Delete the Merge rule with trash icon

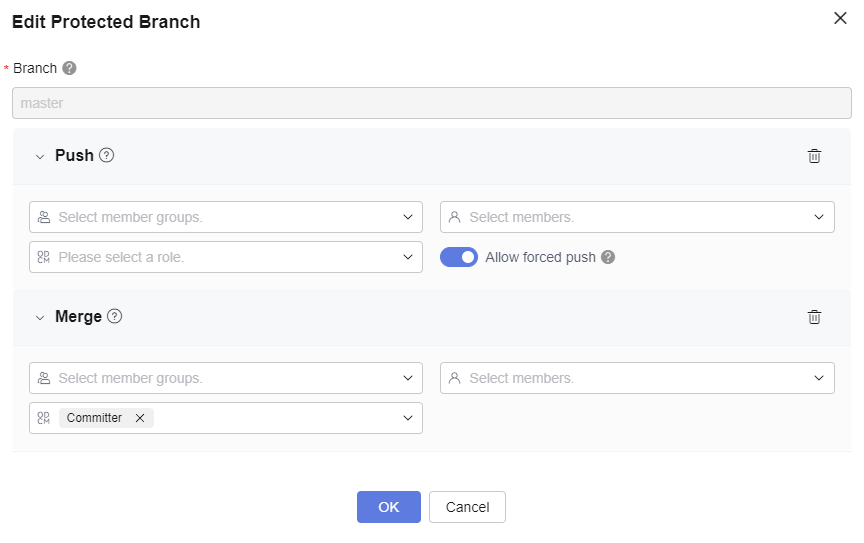(x=815, y=317)
